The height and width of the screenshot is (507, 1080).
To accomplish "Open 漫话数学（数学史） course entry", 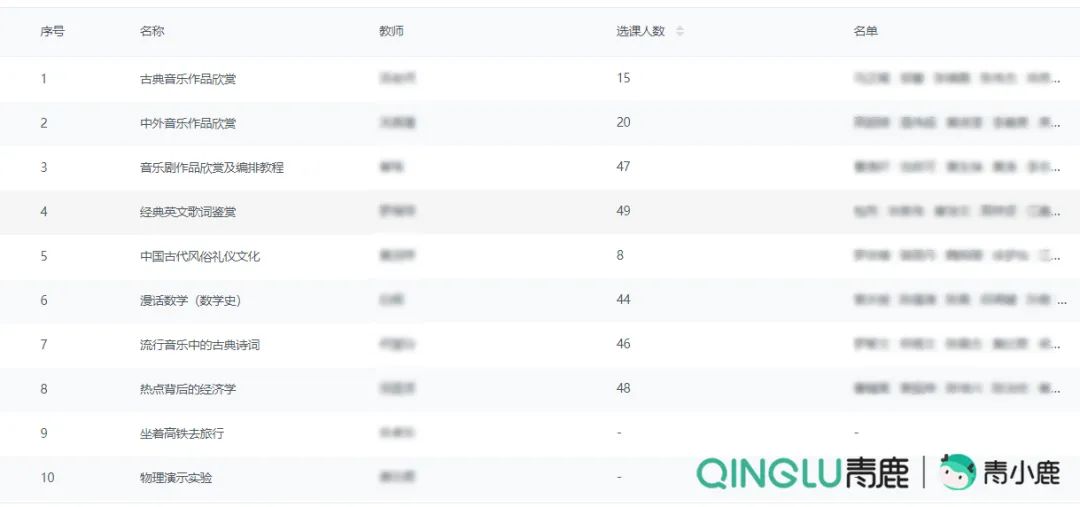I will [190, 300].
